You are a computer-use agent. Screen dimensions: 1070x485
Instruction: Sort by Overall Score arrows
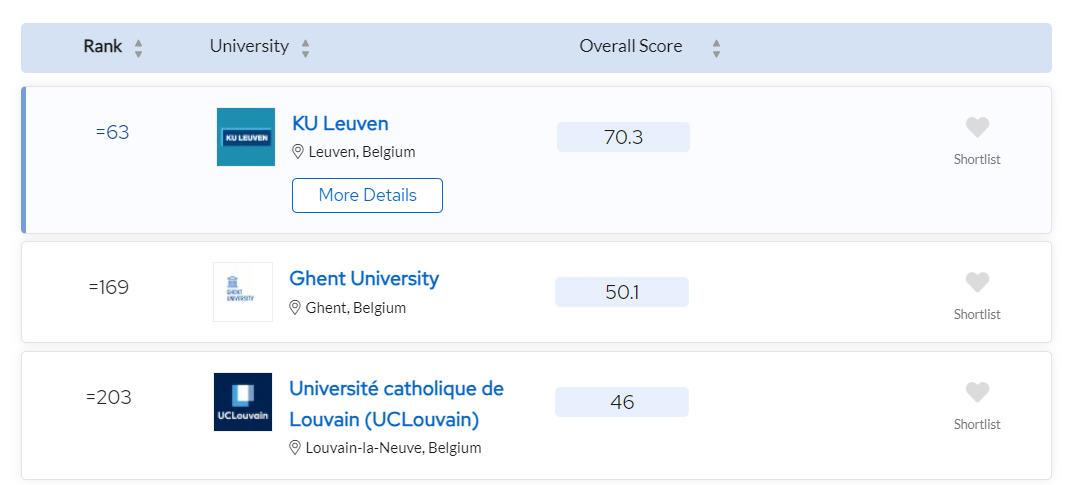point(716,48)
